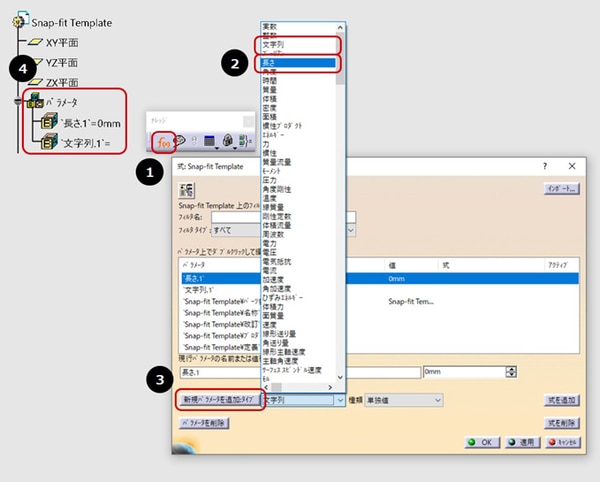Choose 体積 from the type list
This screenshot has width=600, height=482.
[x=269, y=99]
